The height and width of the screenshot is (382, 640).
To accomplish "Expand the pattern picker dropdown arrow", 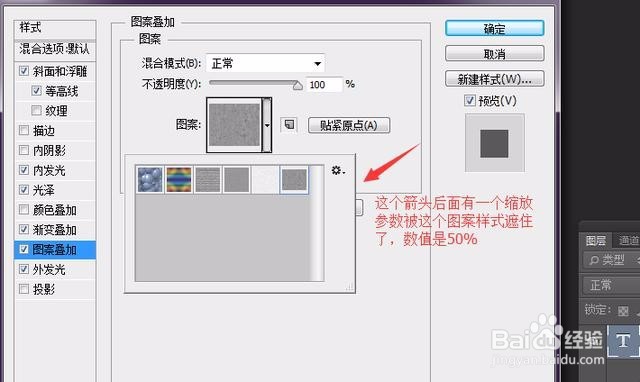I will tap(267, 125).
